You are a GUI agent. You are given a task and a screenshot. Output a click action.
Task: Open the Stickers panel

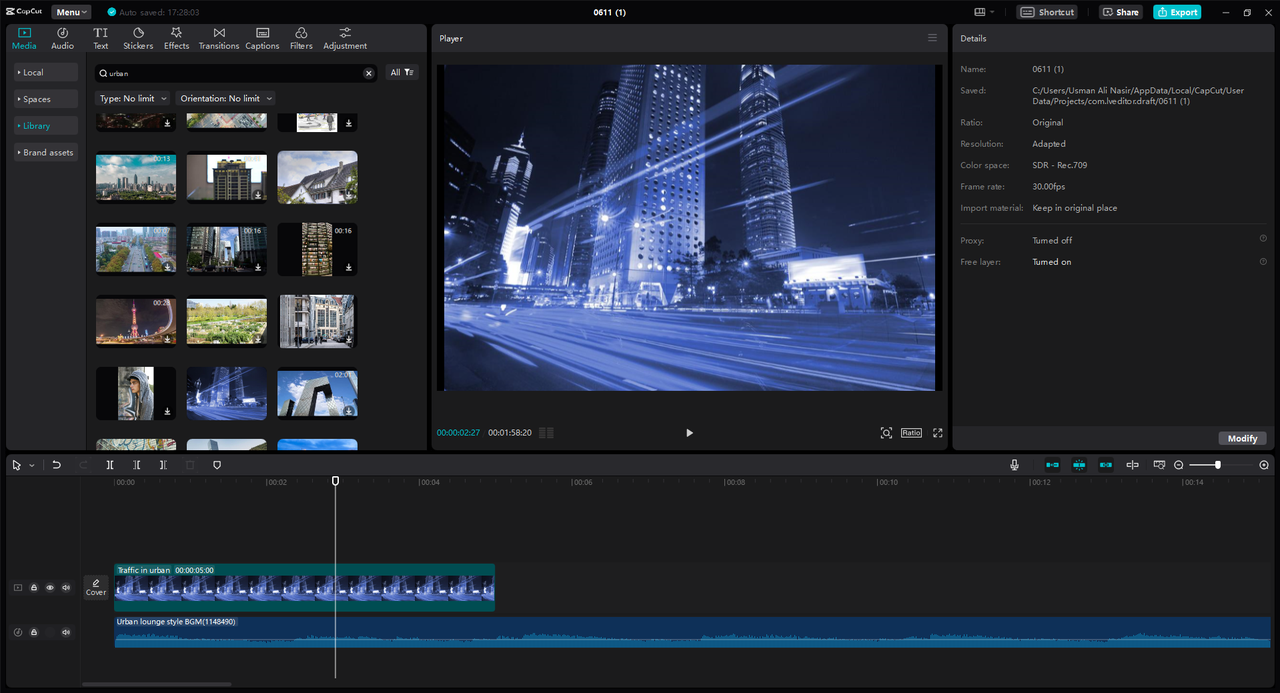click(138, 38)
